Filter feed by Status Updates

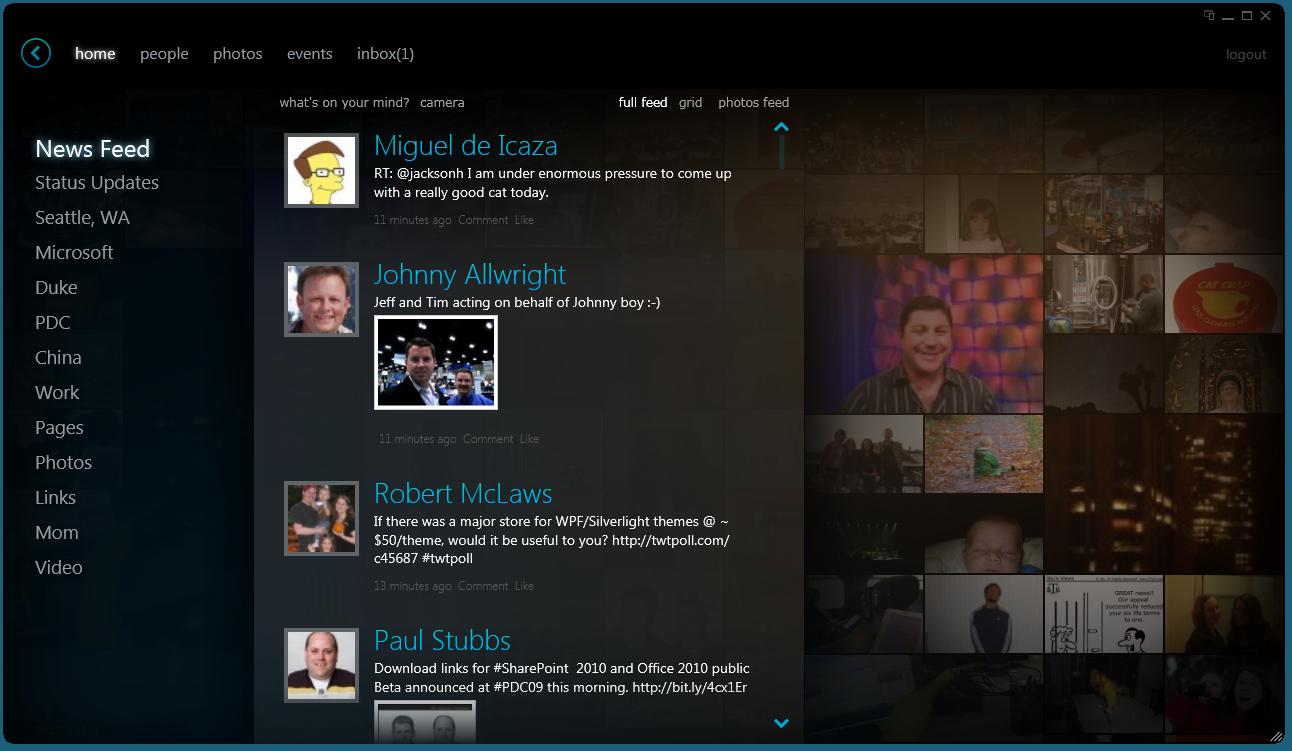pyautogui.click(x=97, y=183)
